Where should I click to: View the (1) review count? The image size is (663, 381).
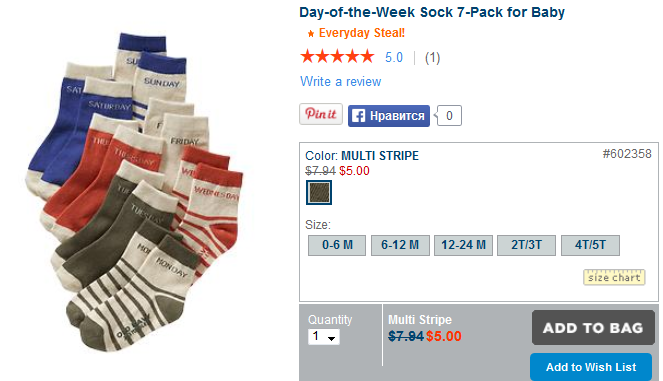click(x=433, y=58)
